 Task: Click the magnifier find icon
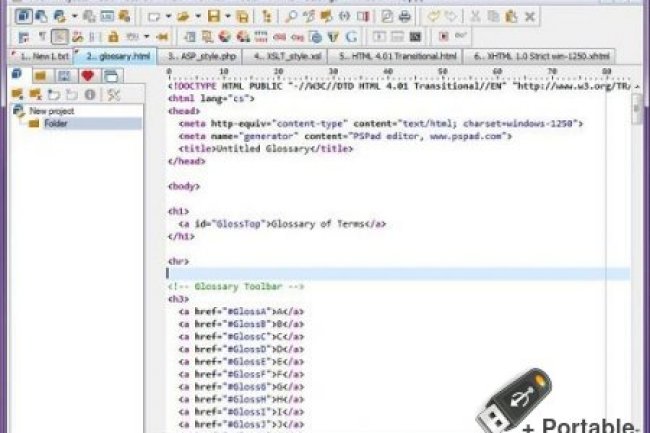291,17
